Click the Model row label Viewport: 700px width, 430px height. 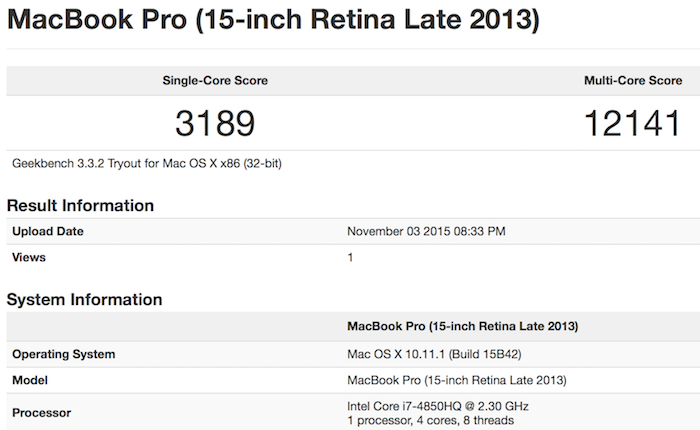coord(32,380)
